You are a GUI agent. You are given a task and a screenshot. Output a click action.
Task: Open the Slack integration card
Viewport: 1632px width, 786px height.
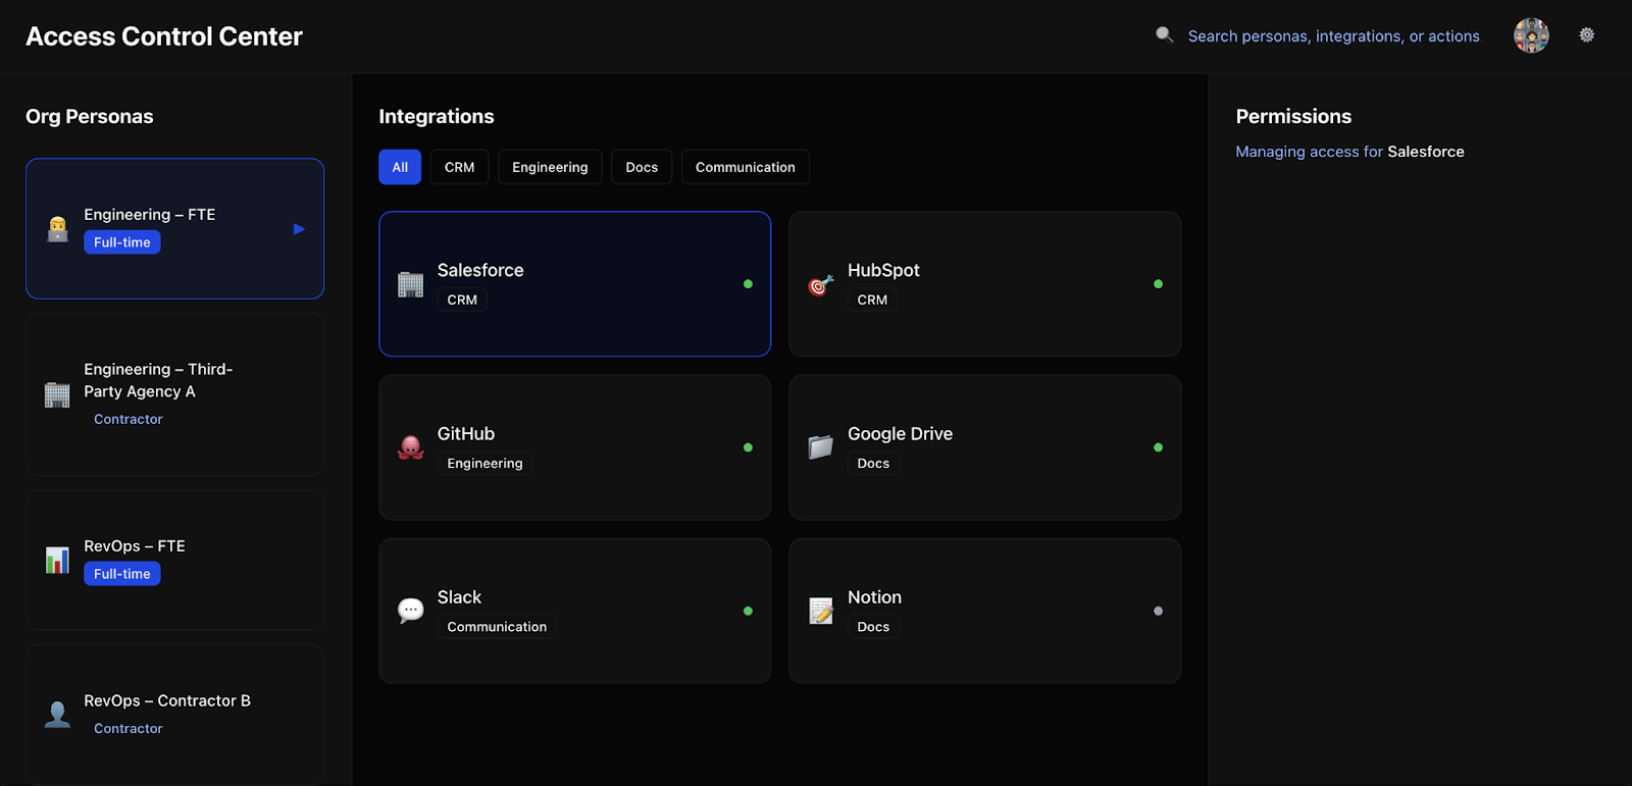[575, 610]
